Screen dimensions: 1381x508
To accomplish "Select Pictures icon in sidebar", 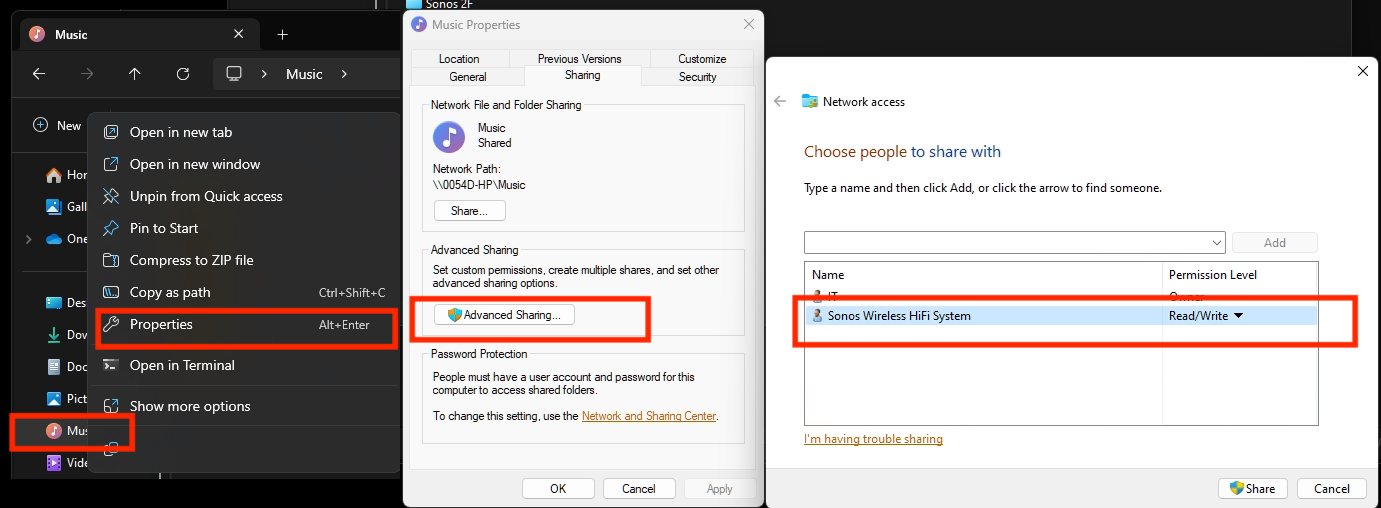I will click(53, 398).
